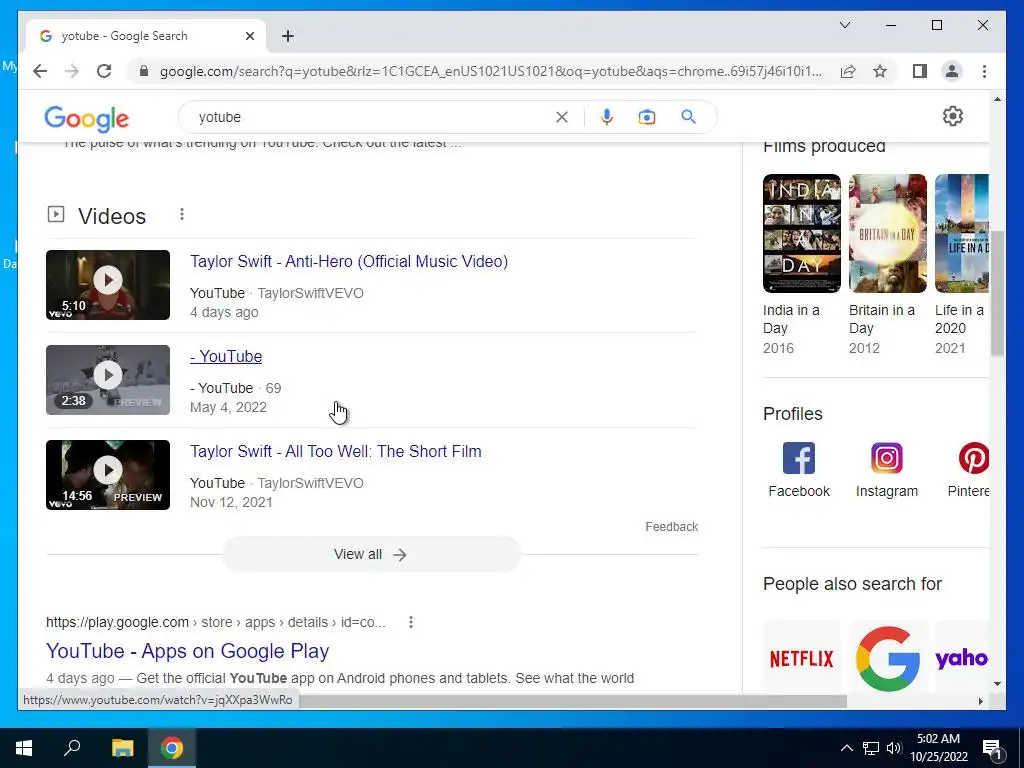This screenshot has height=768, width=1024.
Task: Open the Pinterest profile icon
Action: pos(973,458)
